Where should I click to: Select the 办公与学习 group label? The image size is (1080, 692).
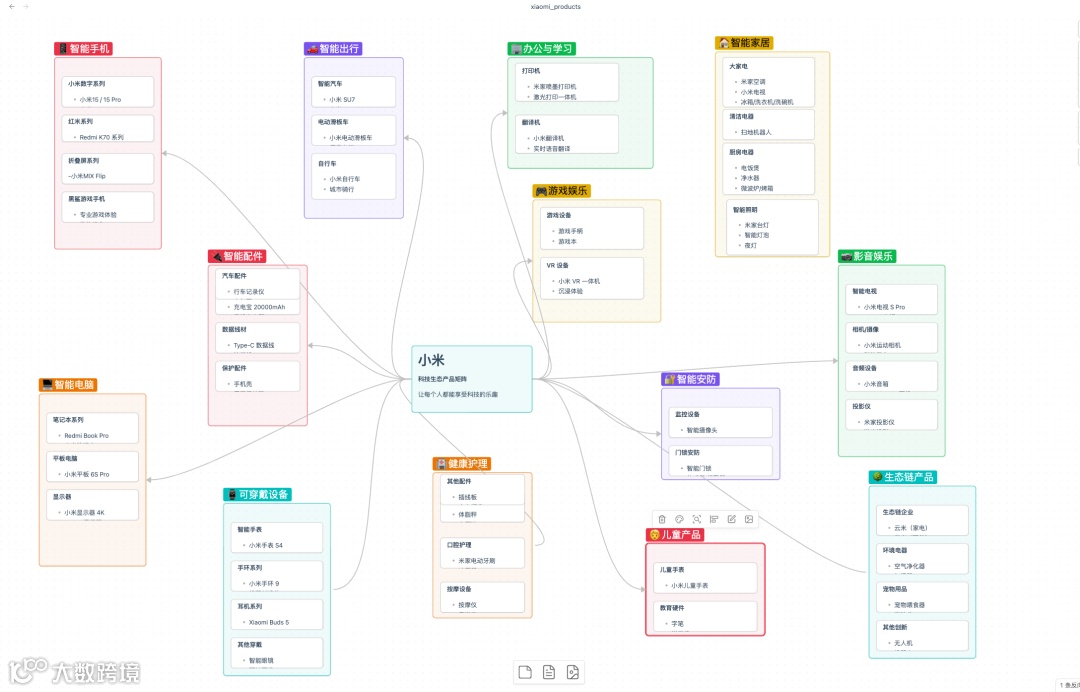541,48
